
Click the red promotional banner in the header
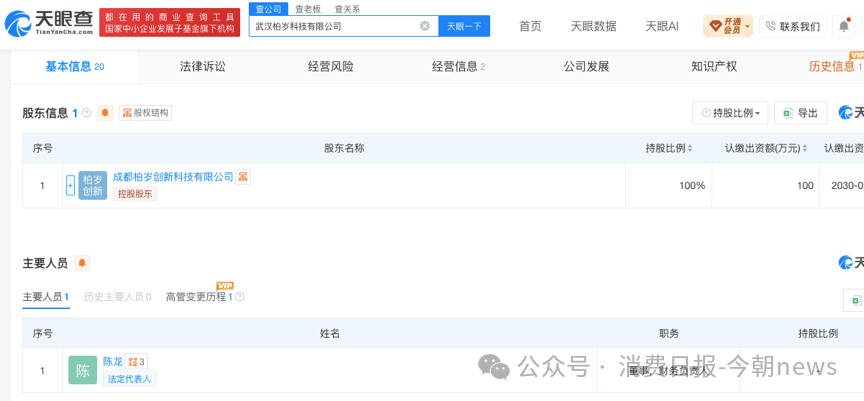(x=170, y=23)
